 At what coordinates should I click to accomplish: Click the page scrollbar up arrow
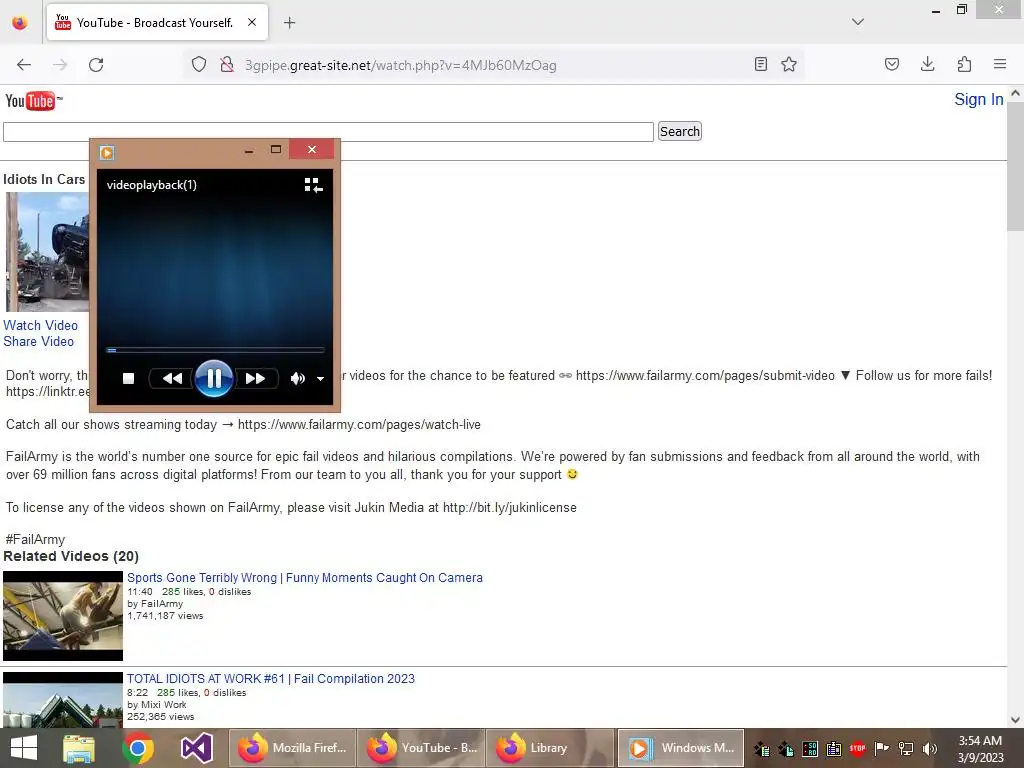pyautogui.click(x=1015, y=94)
